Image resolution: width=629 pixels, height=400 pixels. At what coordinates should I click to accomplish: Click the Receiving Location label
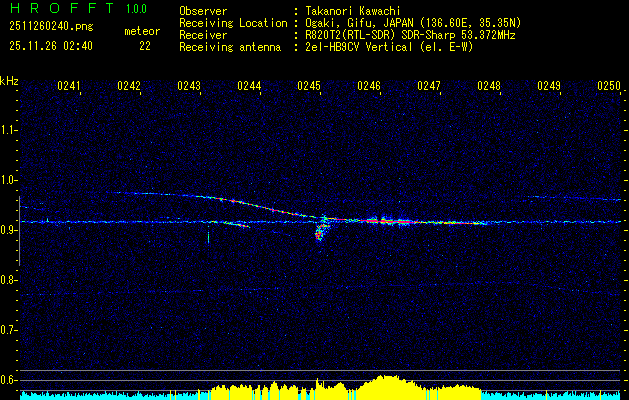click(x=233, y=23)
